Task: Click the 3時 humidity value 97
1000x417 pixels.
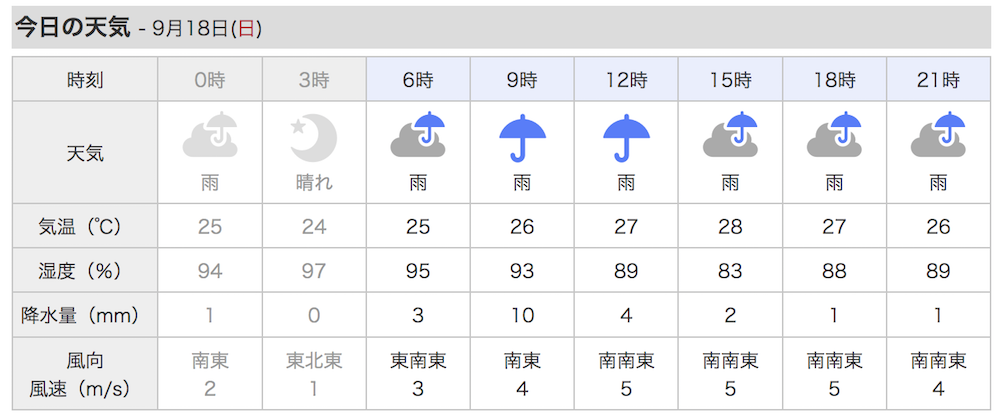Action: [x=314, y=271]
